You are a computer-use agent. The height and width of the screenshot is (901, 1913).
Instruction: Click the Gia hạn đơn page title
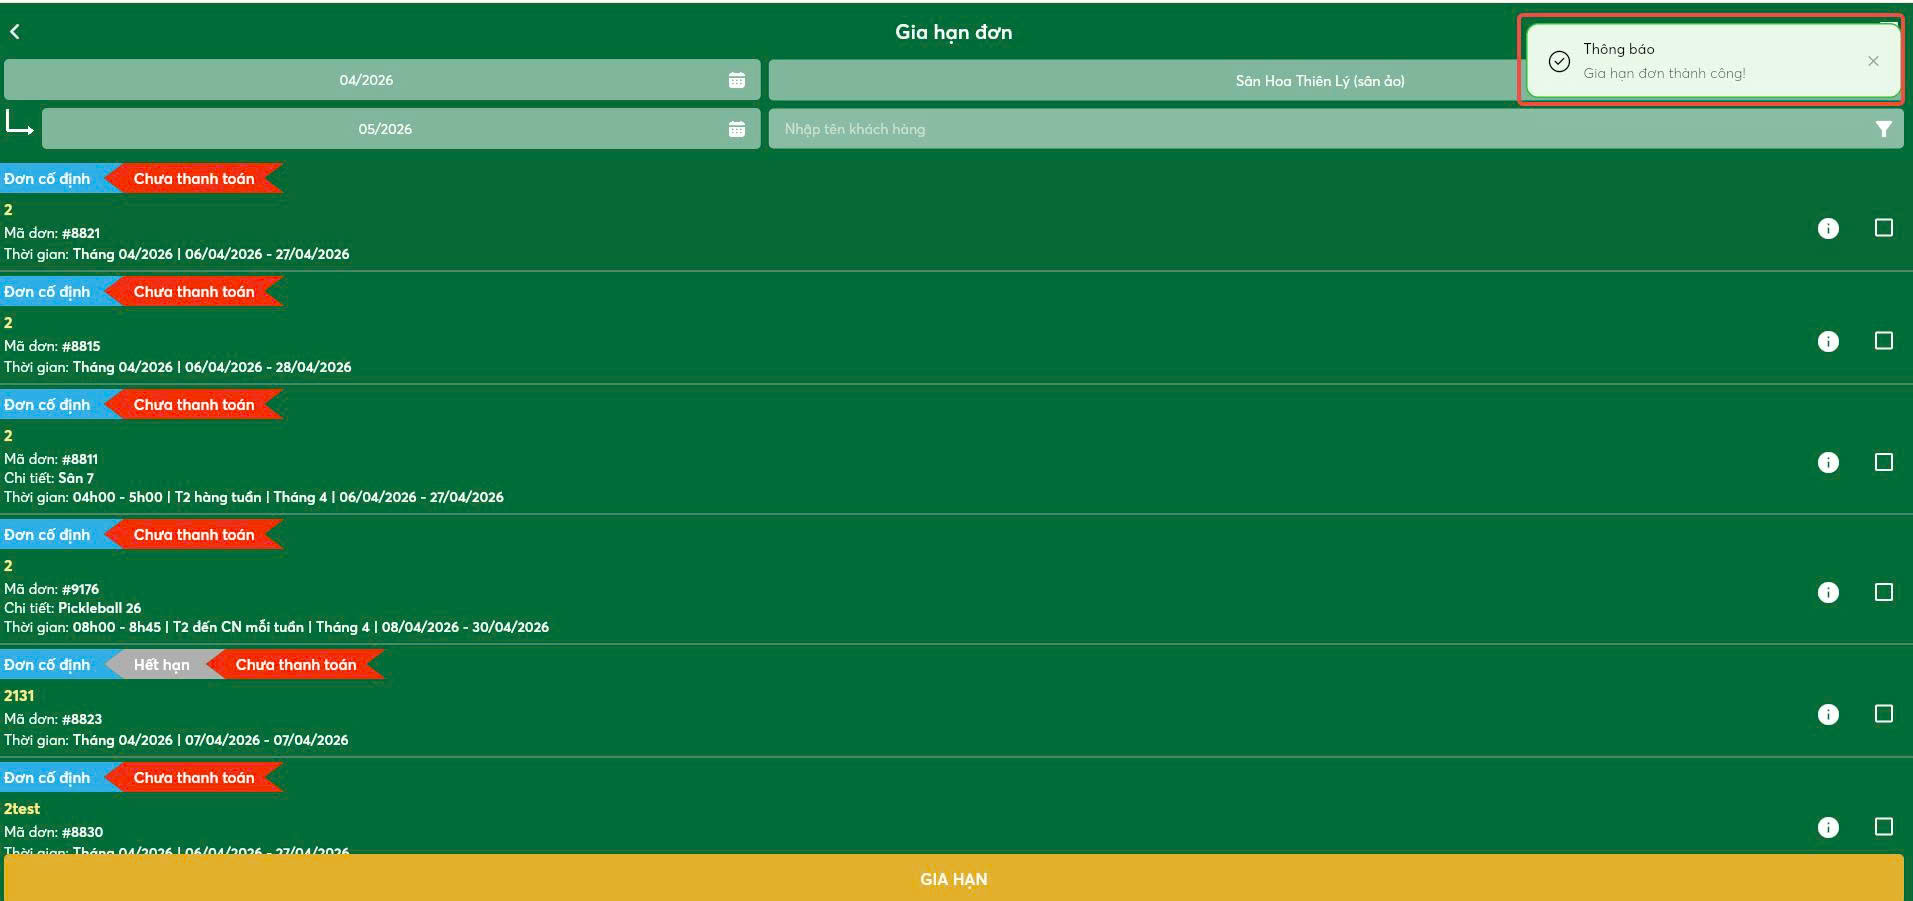pos(953,32)
